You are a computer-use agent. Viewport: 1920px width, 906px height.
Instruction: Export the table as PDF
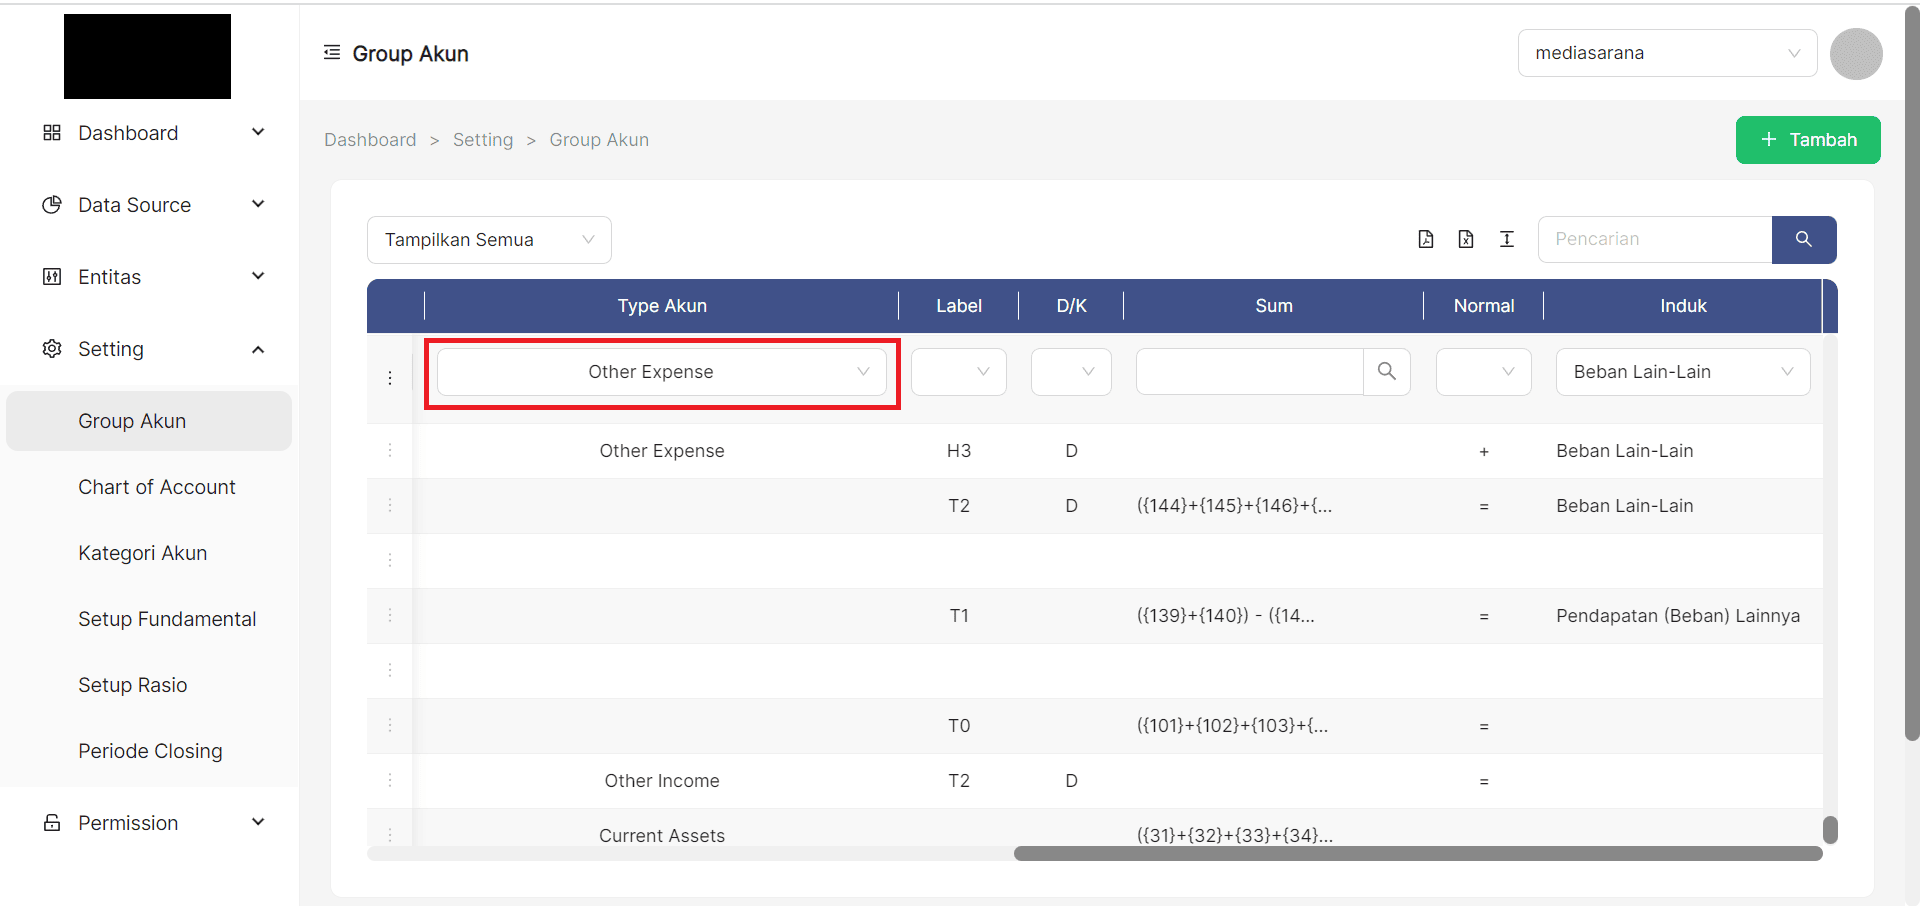coord(1426,239)
